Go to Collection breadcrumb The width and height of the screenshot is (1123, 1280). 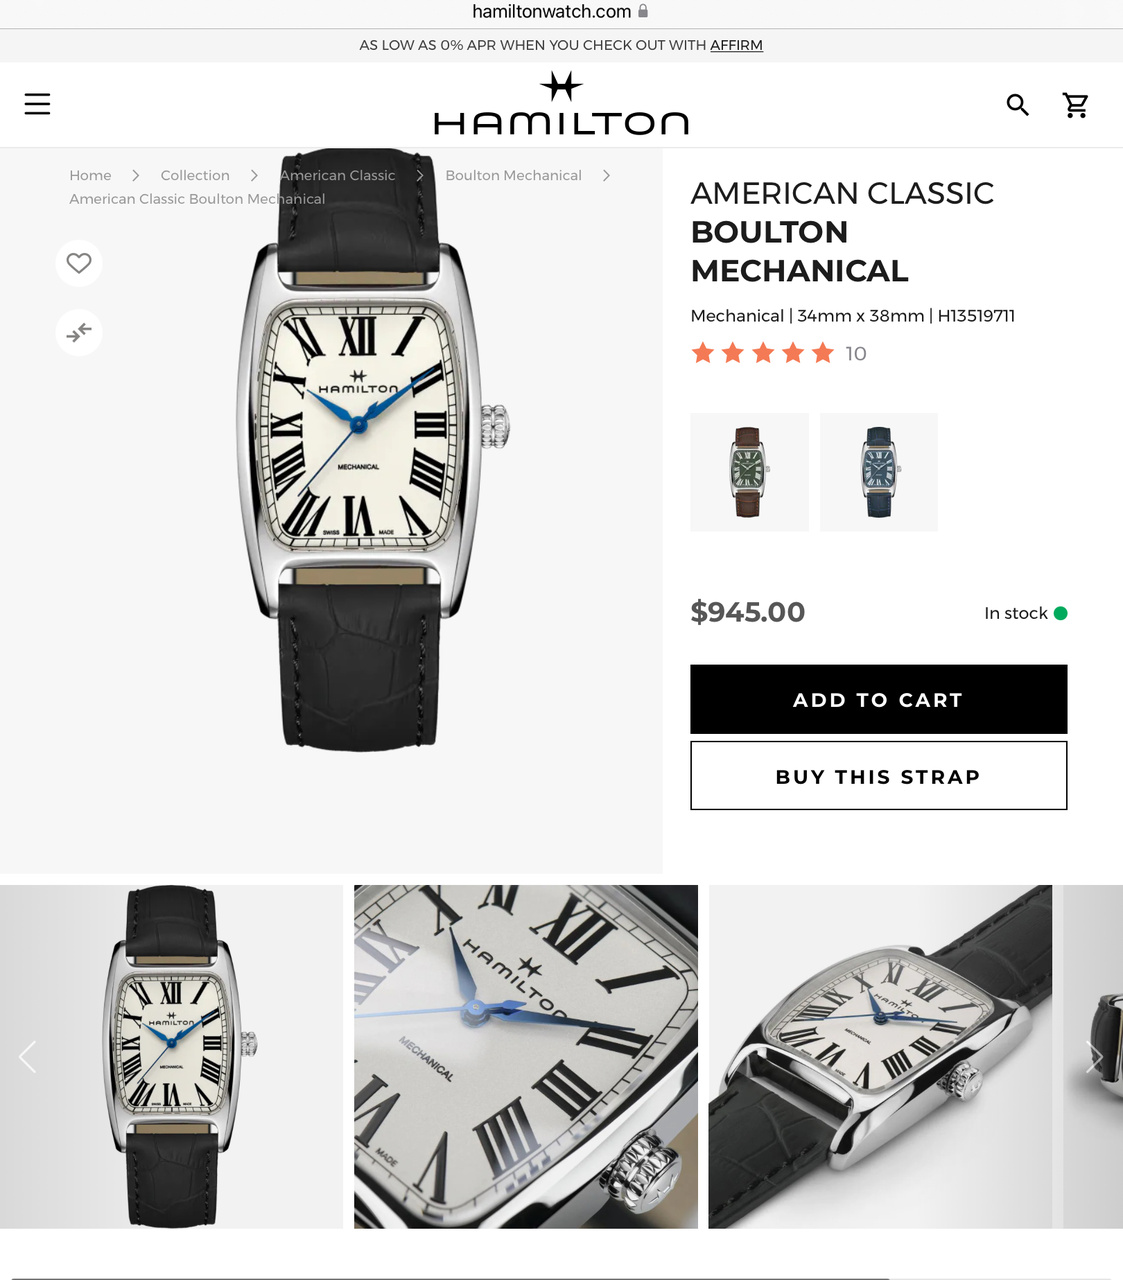195,175
